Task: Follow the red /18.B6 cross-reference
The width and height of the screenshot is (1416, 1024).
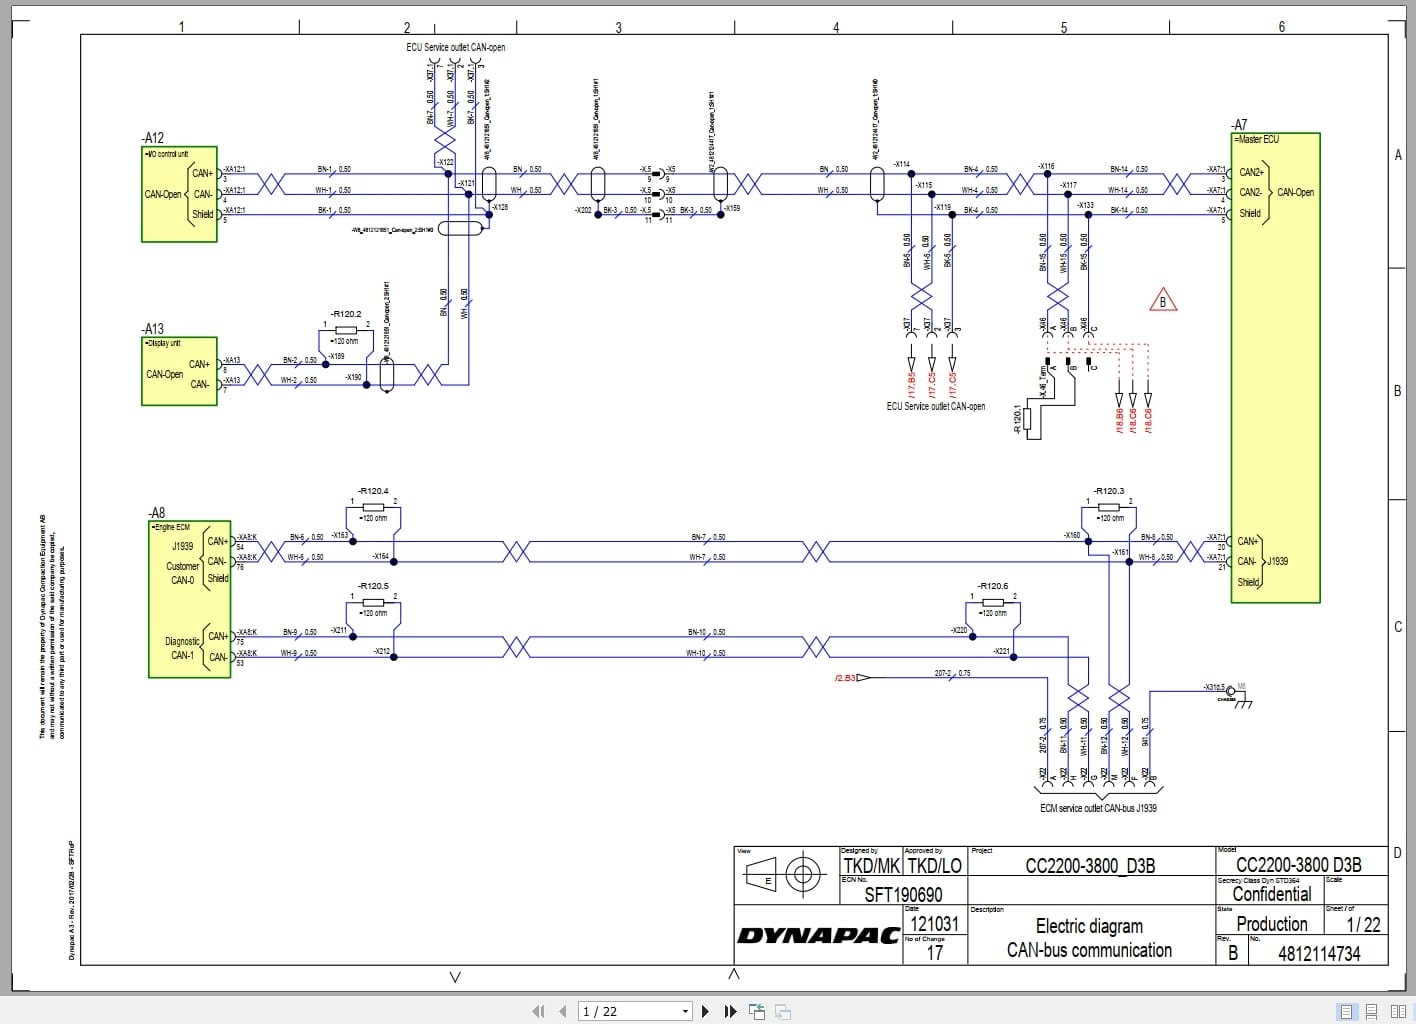Action: tap(1118, 419)
